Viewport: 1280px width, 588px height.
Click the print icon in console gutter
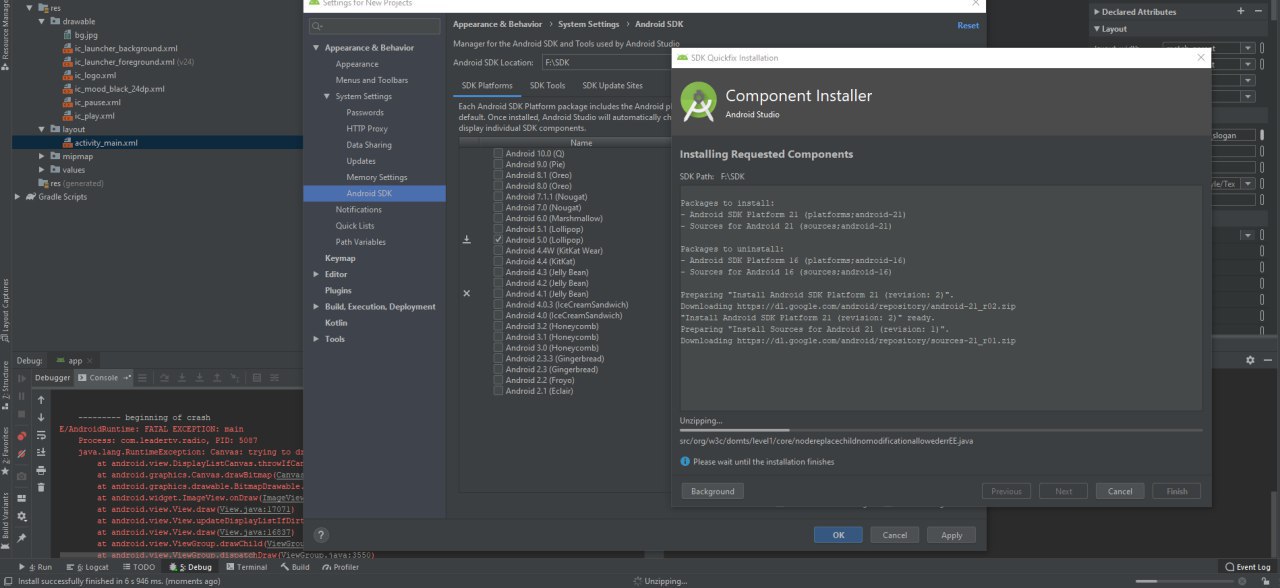(41, 470)
